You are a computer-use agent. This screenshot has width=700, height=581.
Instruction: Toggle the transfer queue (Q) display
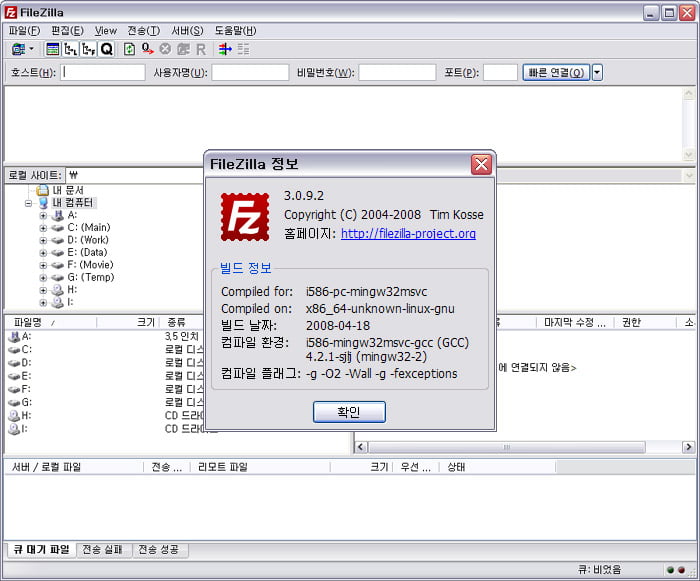(106, 49)
